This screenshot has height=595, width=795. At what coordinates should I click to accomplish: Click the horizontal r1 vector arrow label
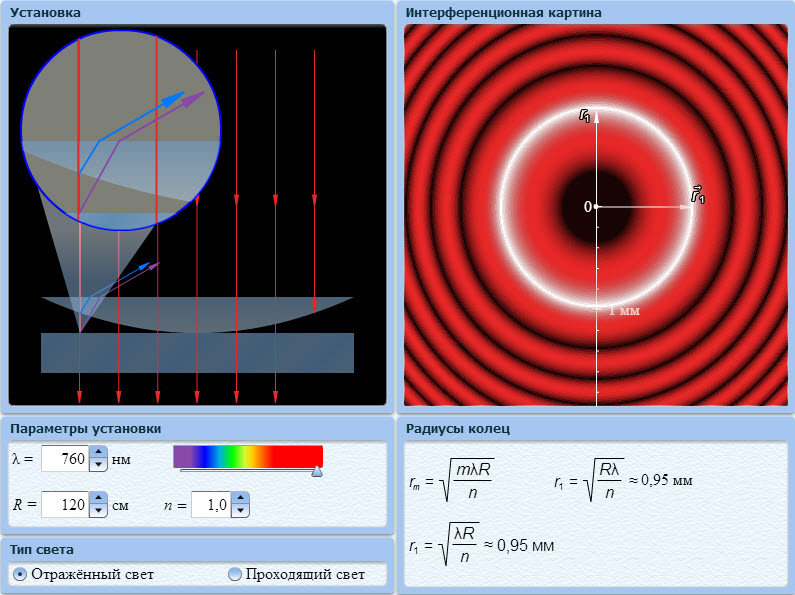pos(698,195)
